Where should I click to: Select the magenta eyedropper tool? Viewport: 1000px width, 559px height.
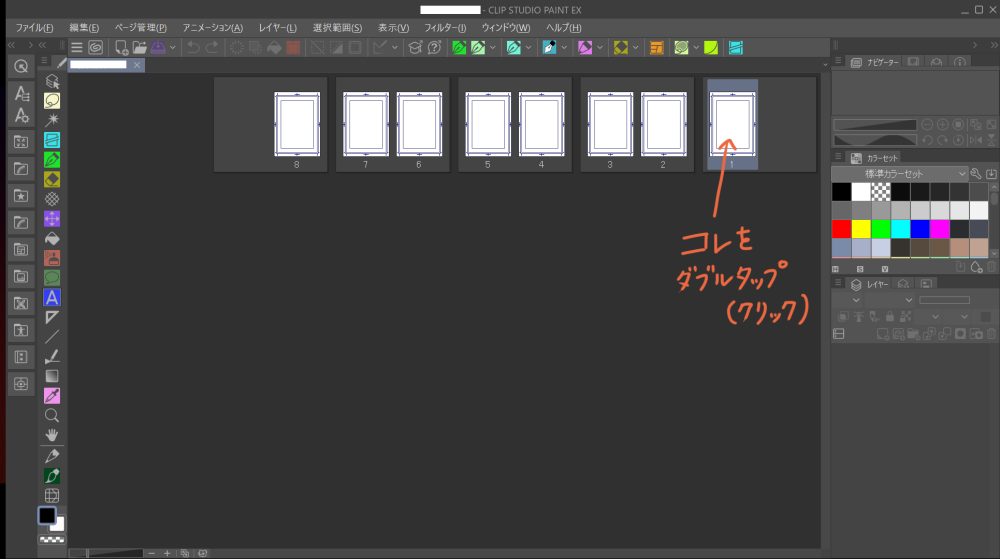click(52, 395)
